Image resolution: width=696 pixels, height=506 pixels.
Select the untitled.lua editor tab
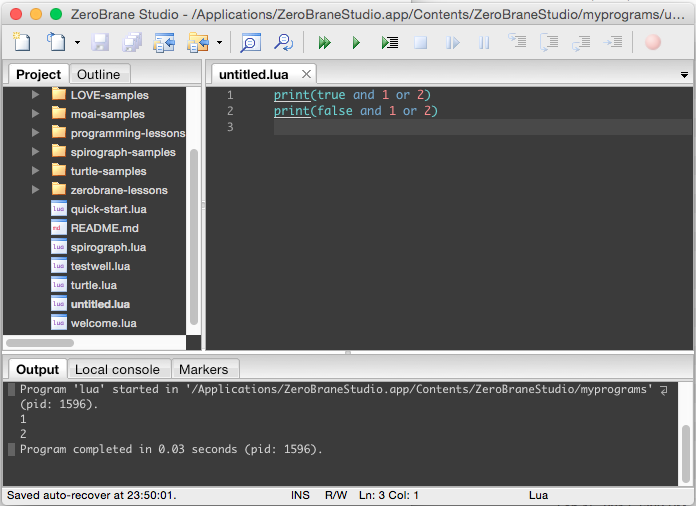(x=253, y=74)
